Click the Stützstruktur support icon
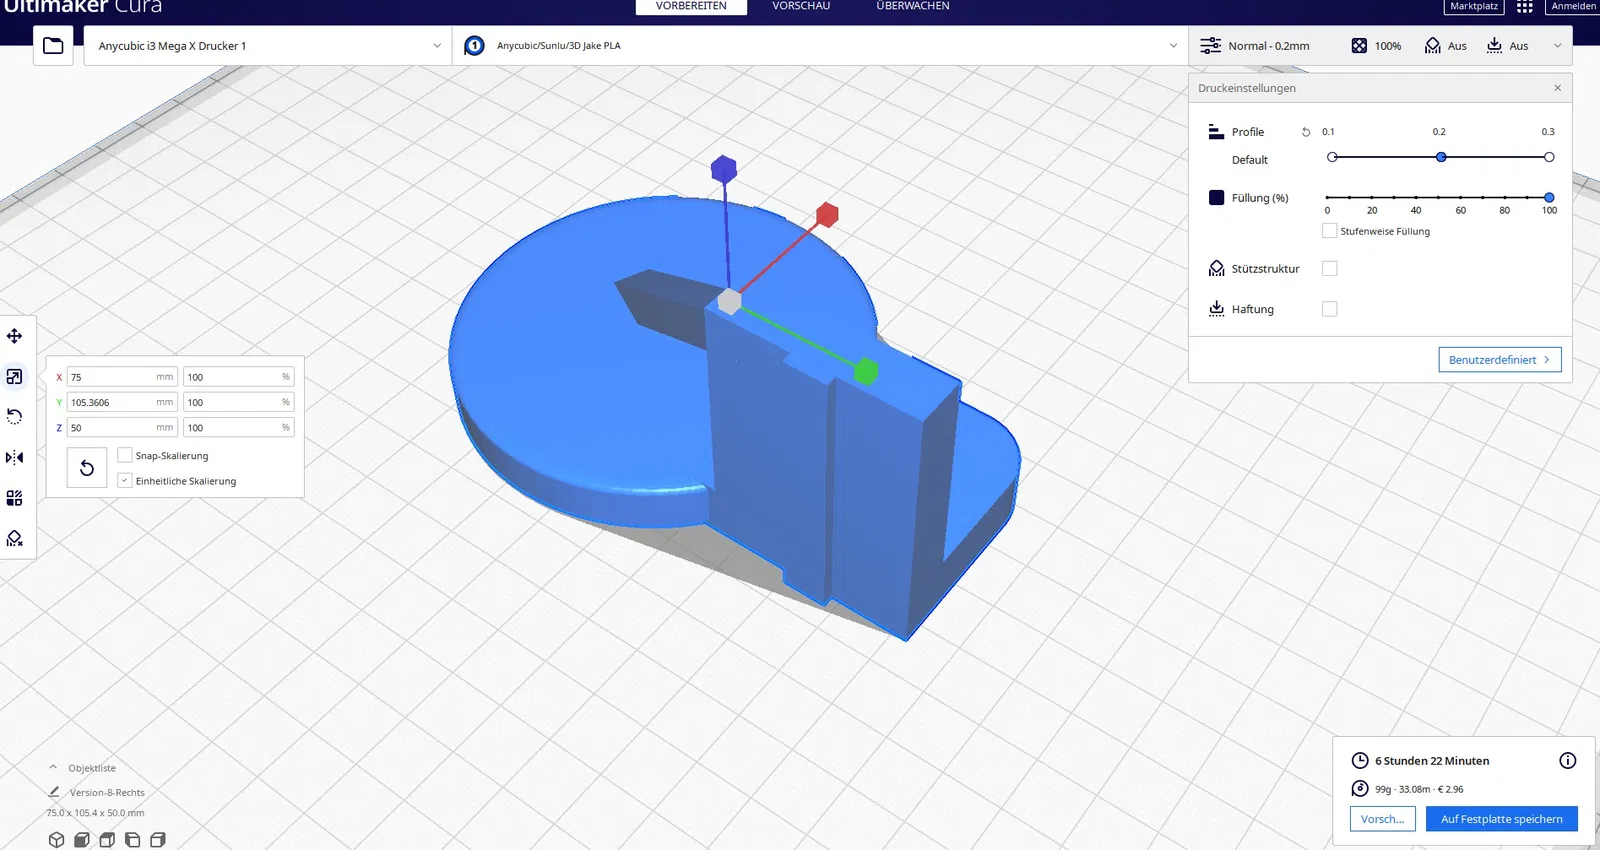 click(x=1216, y=269)
